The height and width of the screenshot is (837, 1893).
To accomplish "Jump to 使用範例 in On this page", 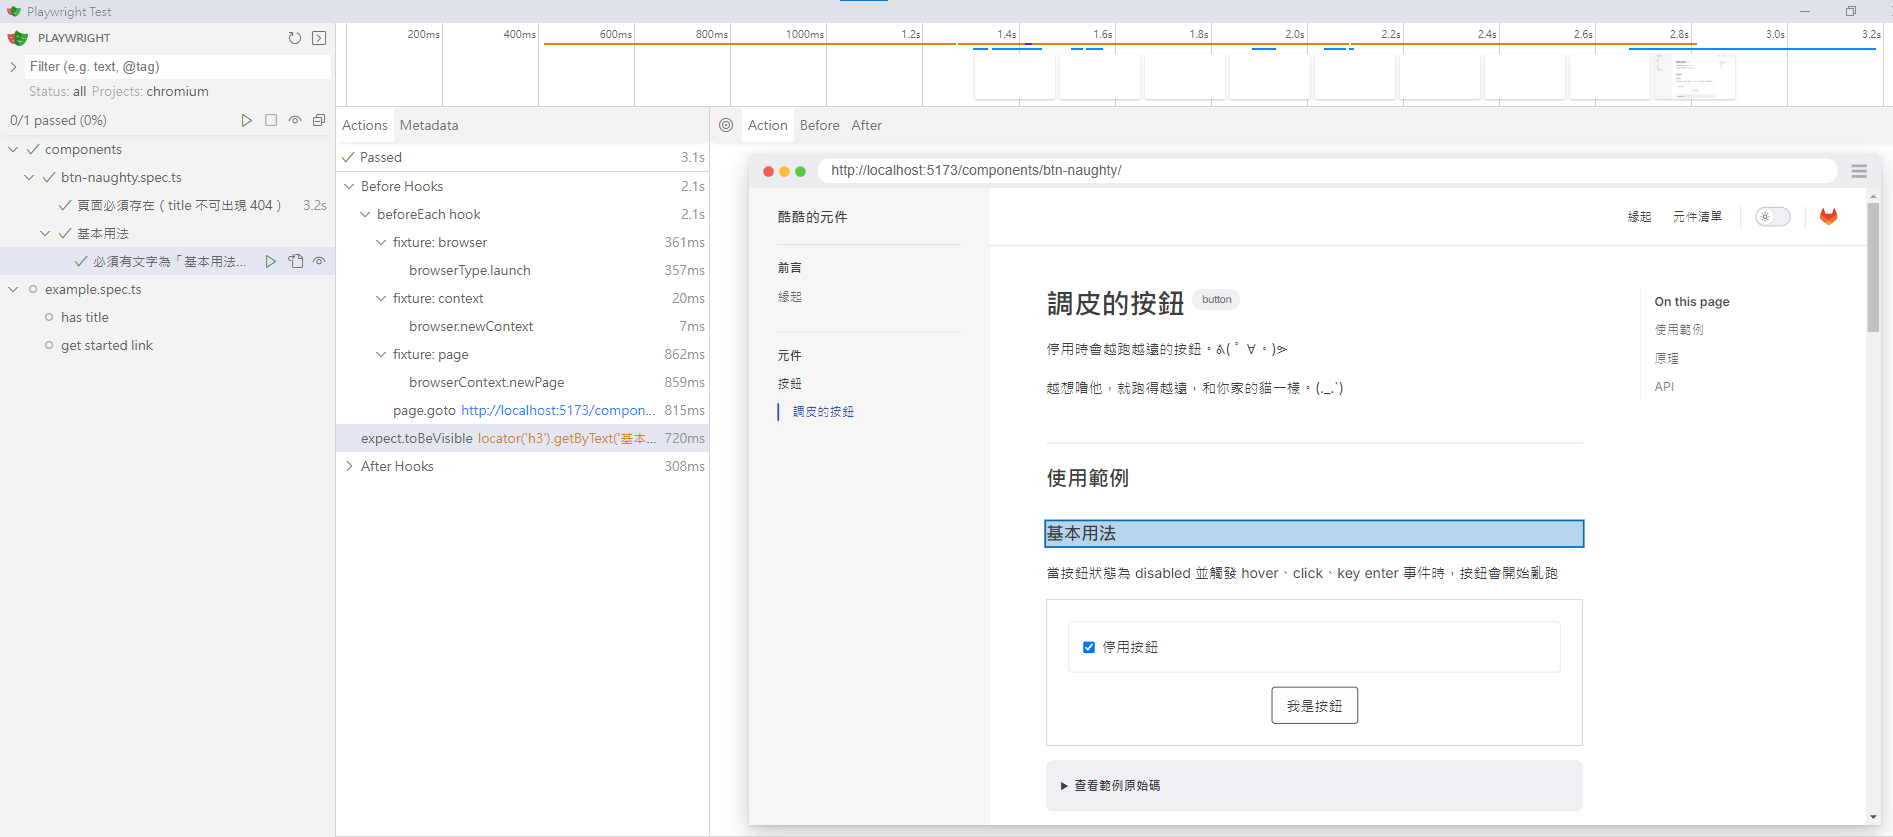I will point(1679,330).
